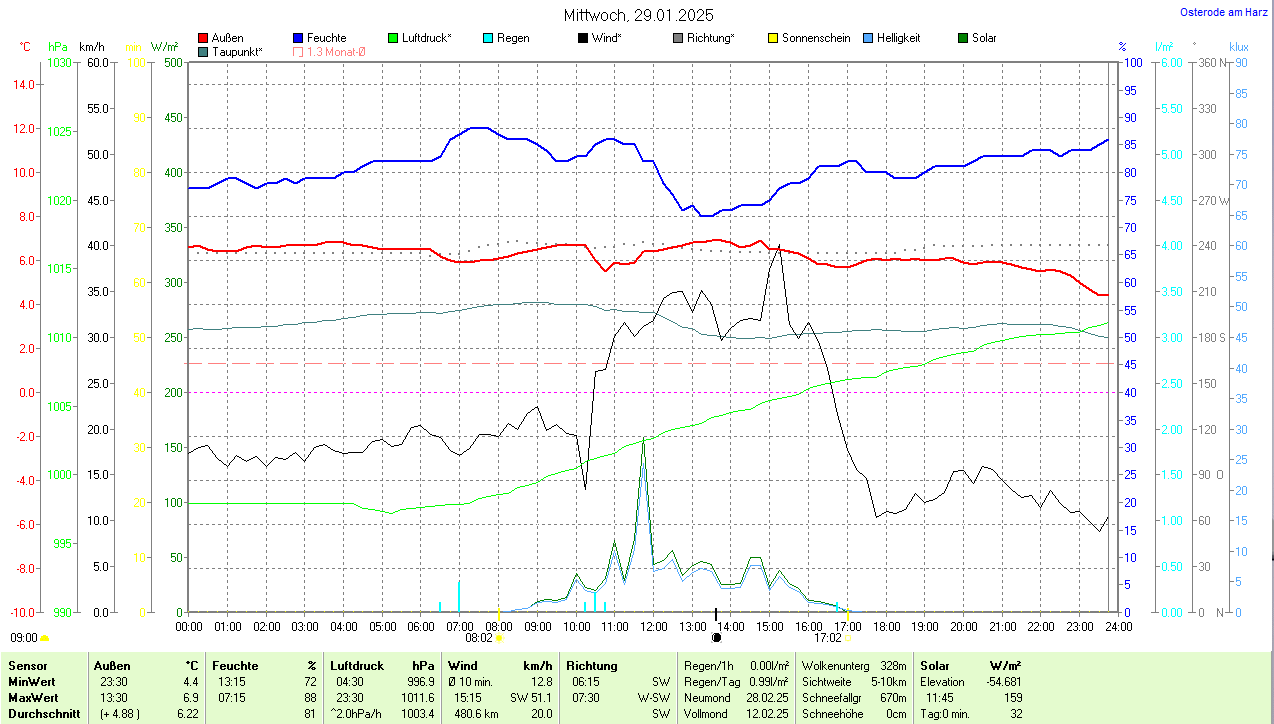Screen dimensions: 1274x724
Task: Click the cyan Regen legend swatch
Action: click(x=488, y=38)
